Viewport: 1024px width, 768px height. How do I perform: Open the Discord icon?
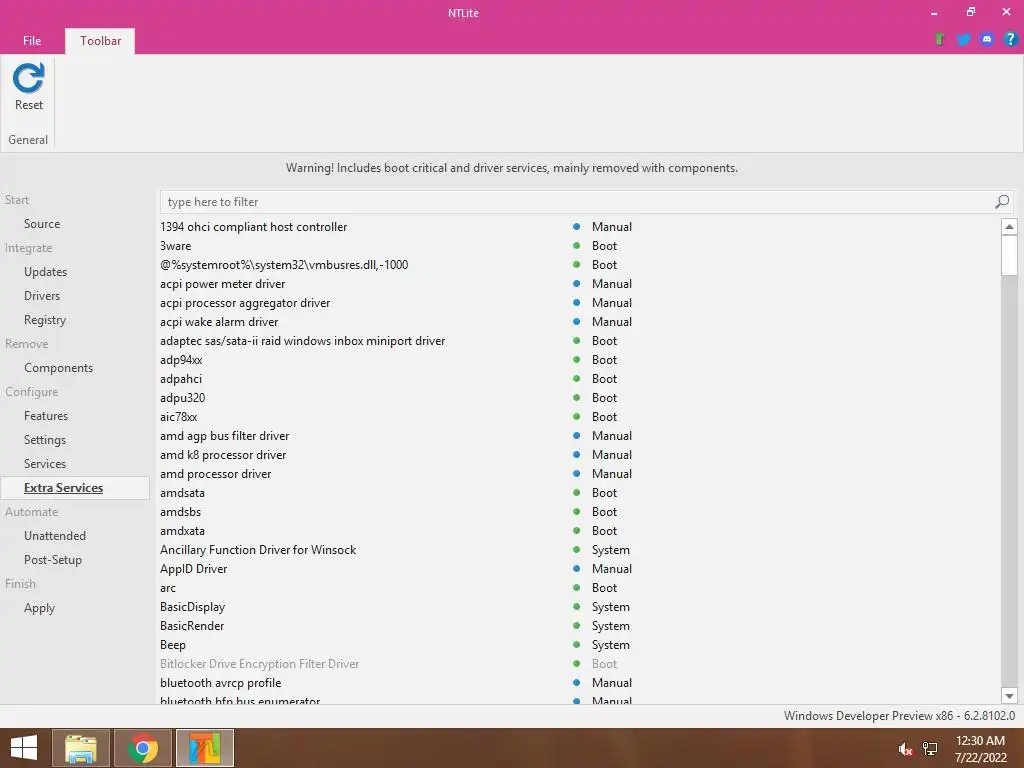tap(987, 39)
